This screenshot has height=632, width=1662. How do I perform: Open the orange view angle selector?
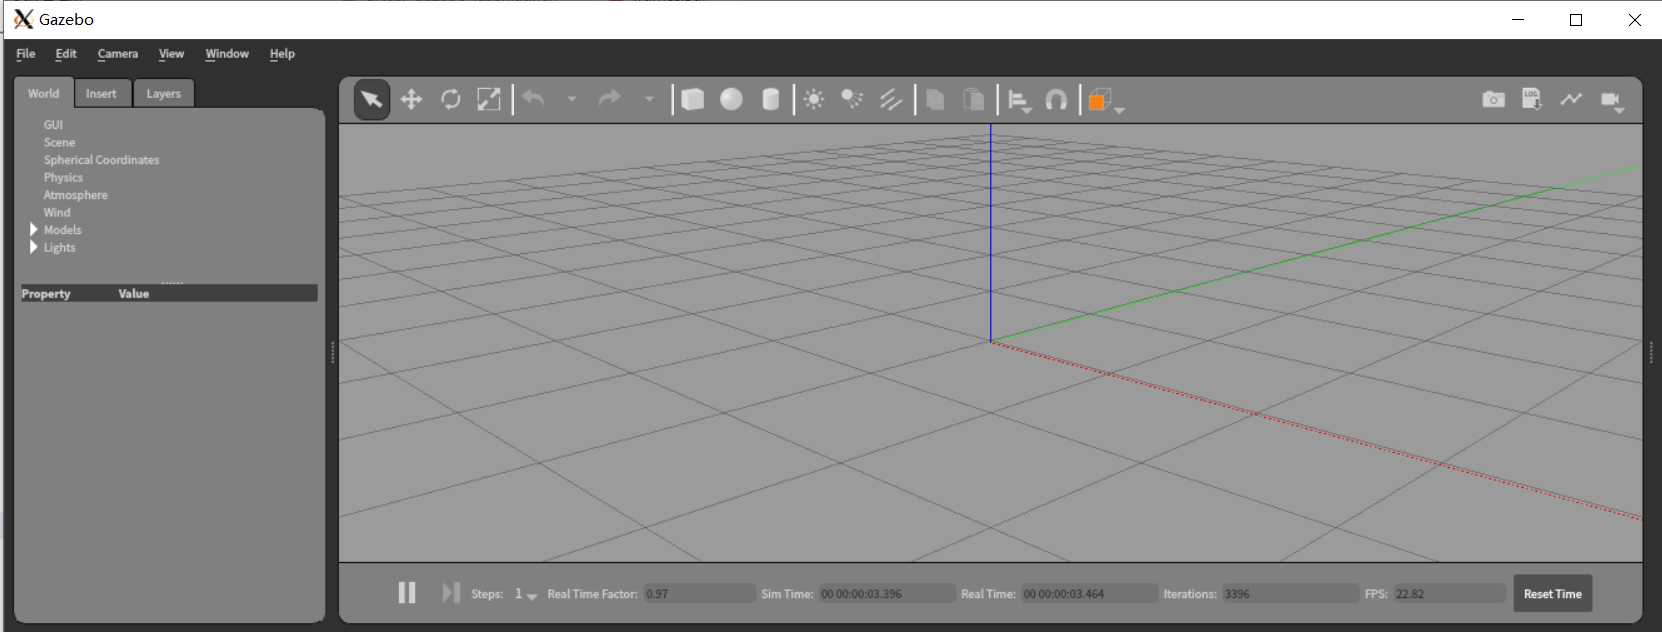[x=1105, y=100]
